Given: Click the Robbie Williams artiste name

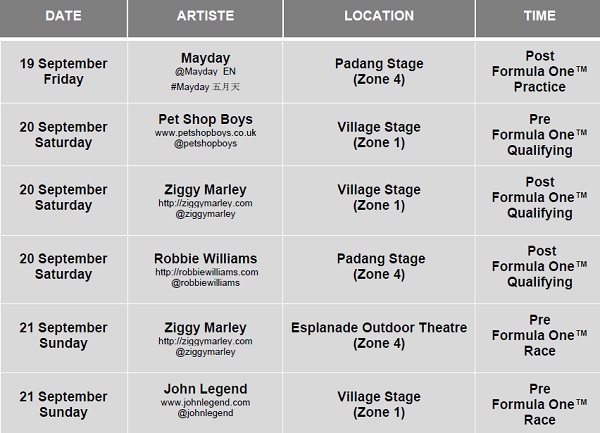Looking at the screenshot, I should (x=206, y=258).
